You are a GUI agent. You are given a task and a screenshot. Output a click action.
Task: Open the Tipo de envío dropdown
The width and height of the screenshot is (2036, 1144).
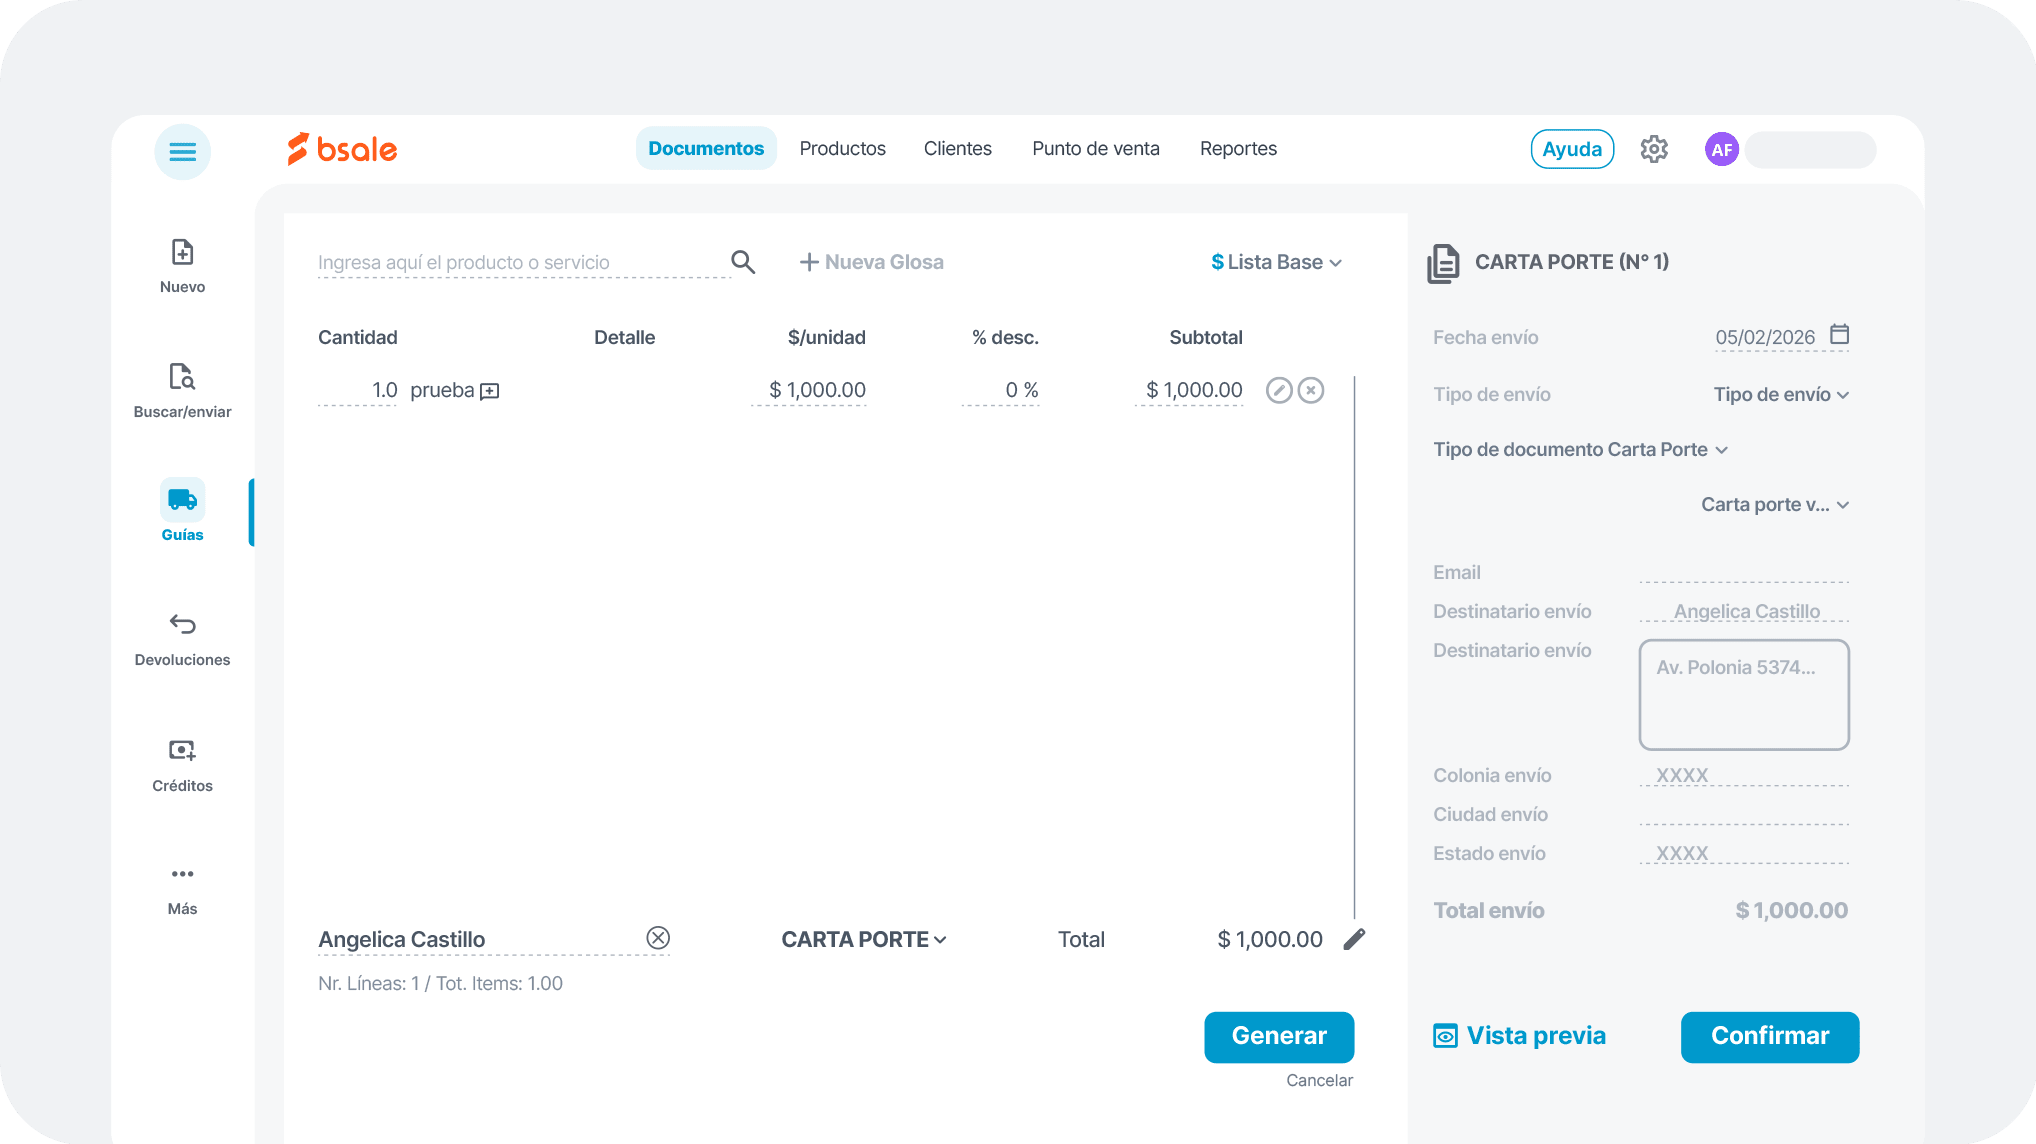[x=1781, y=395]
